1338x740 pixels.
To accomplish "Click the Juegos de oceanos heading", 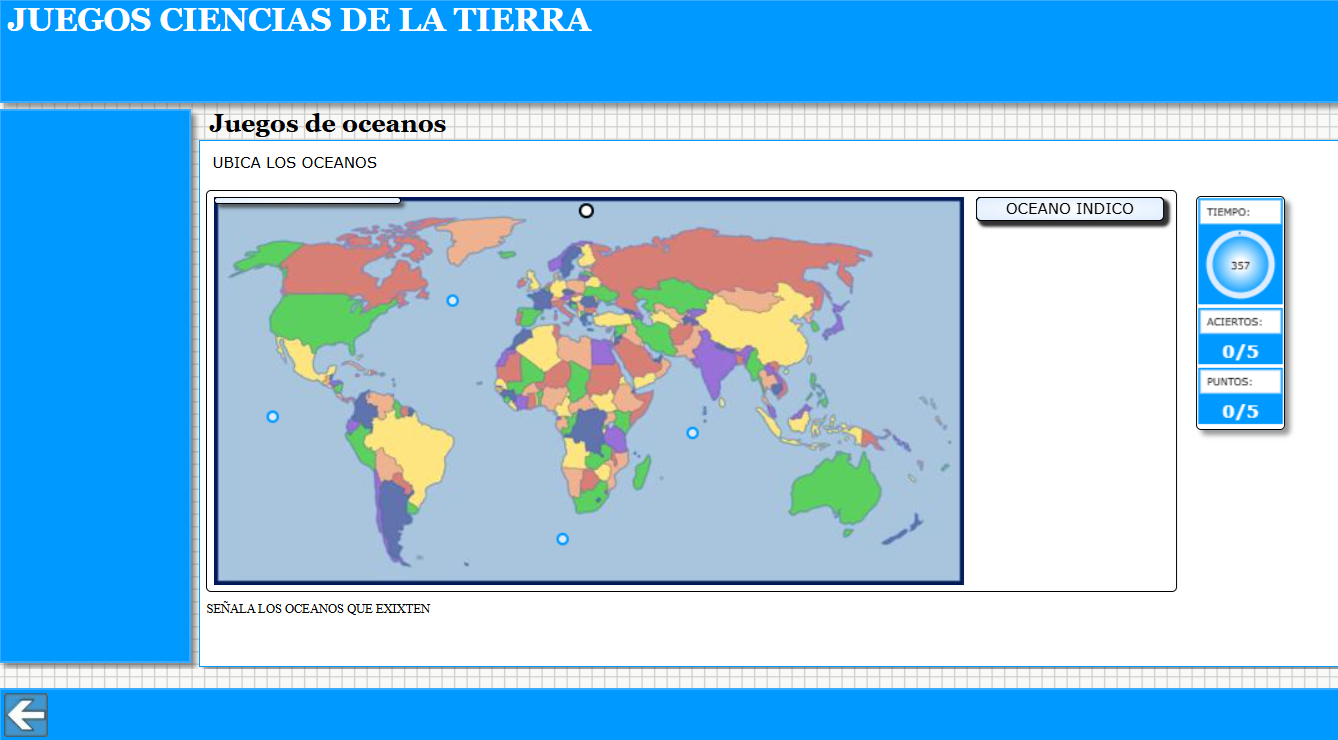I will [x=327, y=124].
